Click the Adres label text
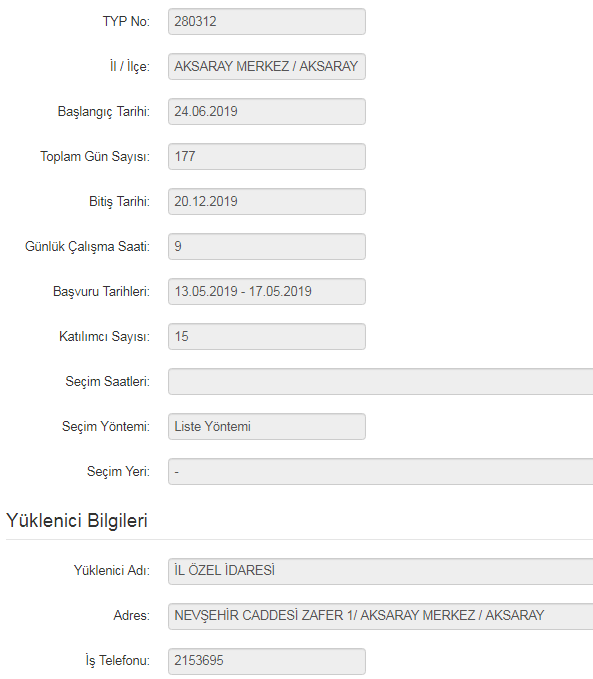Screen dimensions: 593x679 point(132,615)
